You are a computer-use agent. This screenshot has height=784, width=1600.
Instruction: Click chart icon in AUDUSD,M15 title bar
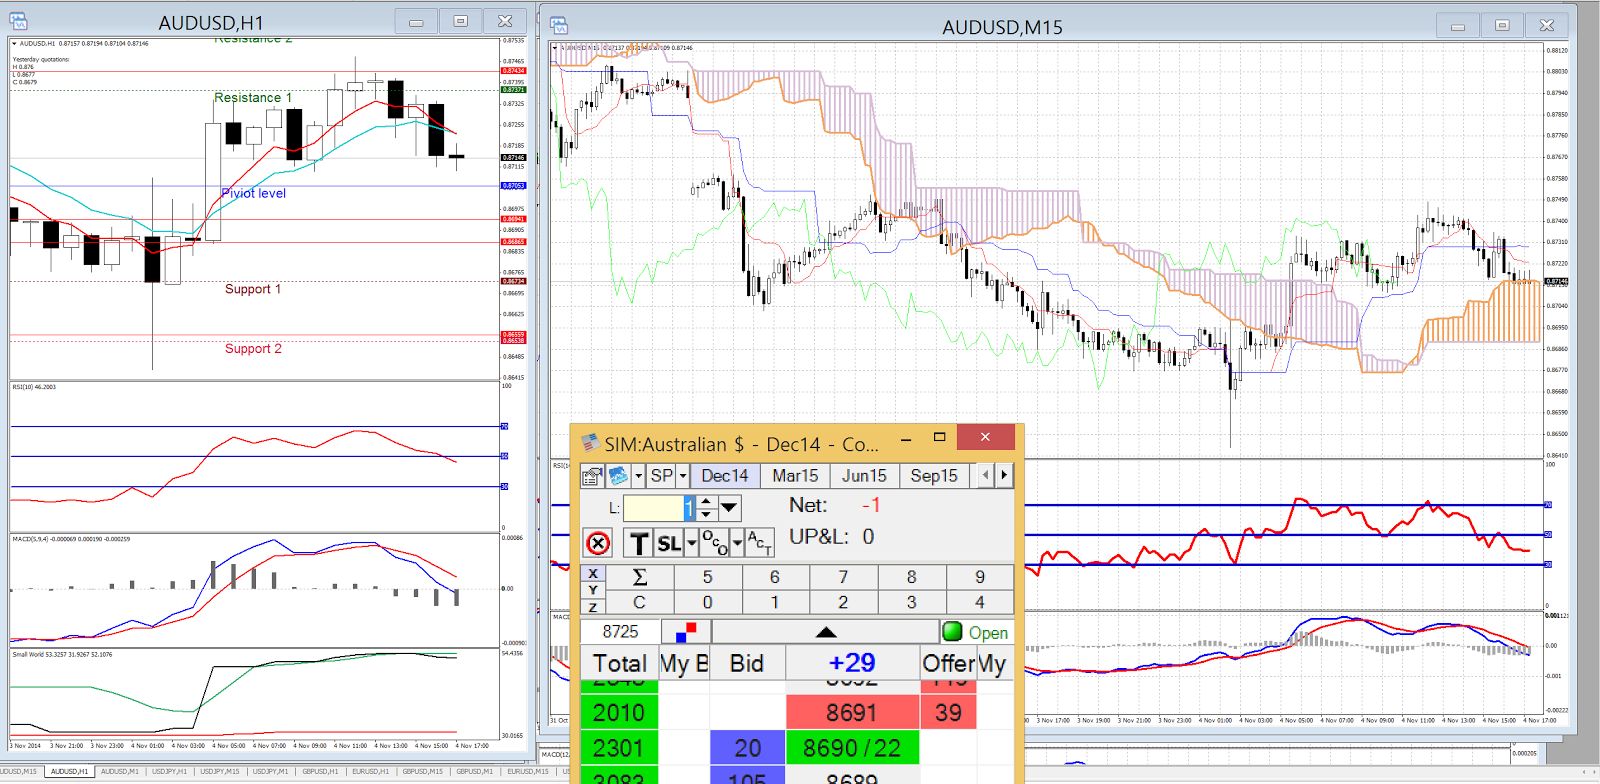point(558,25)
